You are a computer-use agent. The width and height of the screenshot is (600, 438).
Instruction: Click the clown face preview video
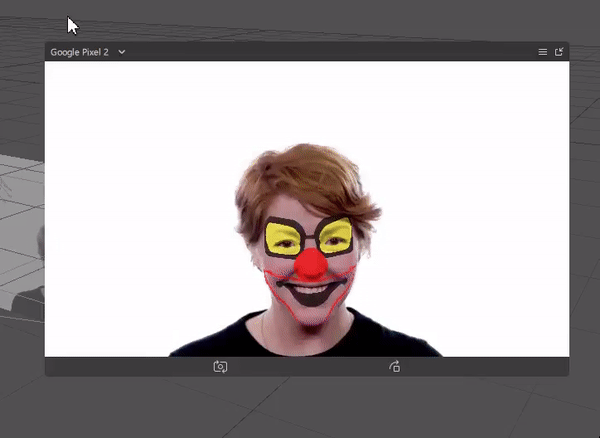coord(307,209)
